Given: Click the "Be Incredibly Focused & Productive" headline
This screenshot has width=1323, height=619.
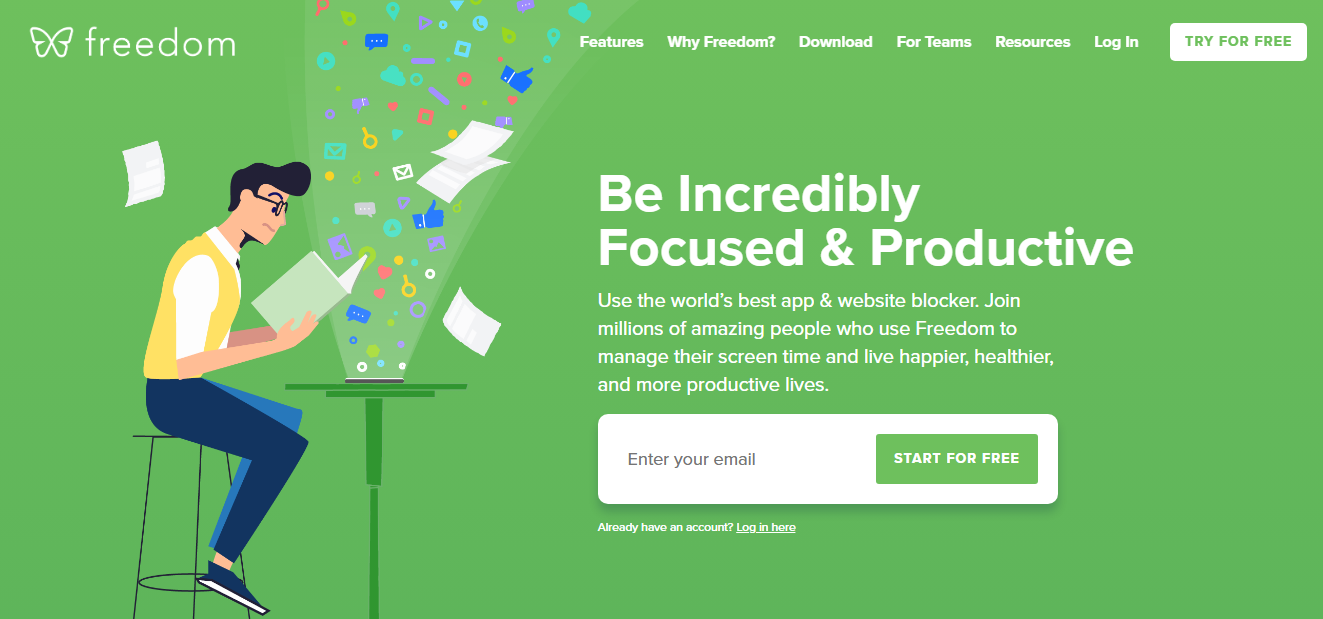Looking at the screenshot, I should (864, 221).
